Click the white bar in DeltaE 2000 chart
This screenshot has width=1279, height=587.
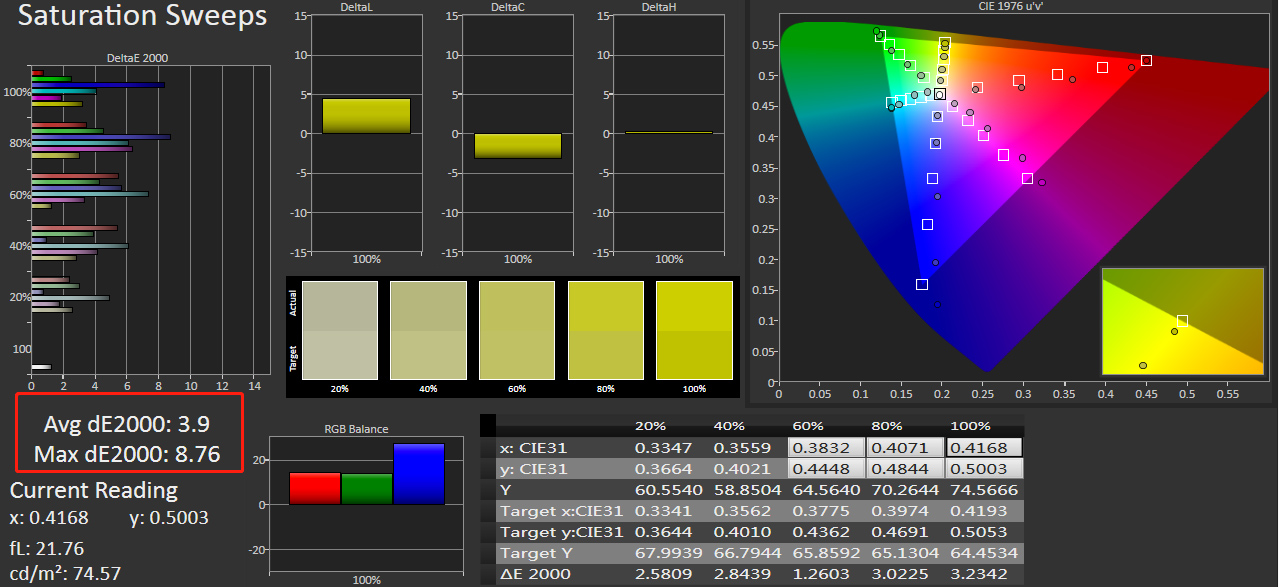[x=41, y=367]
